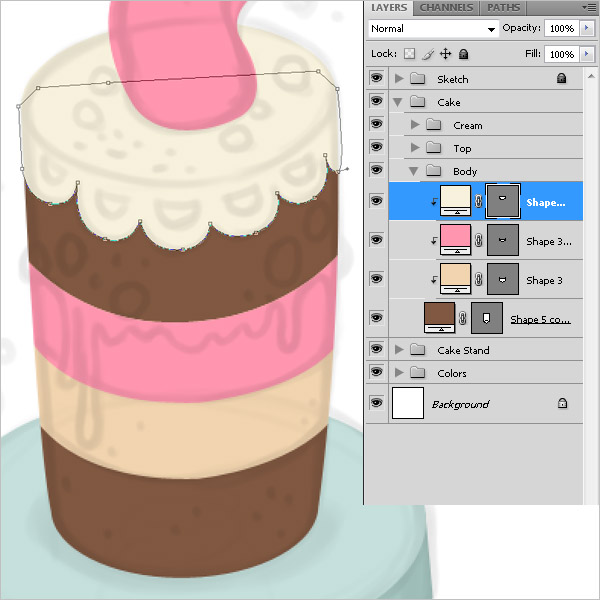Click the white Background layer thumbnail

tap(408, 403)
